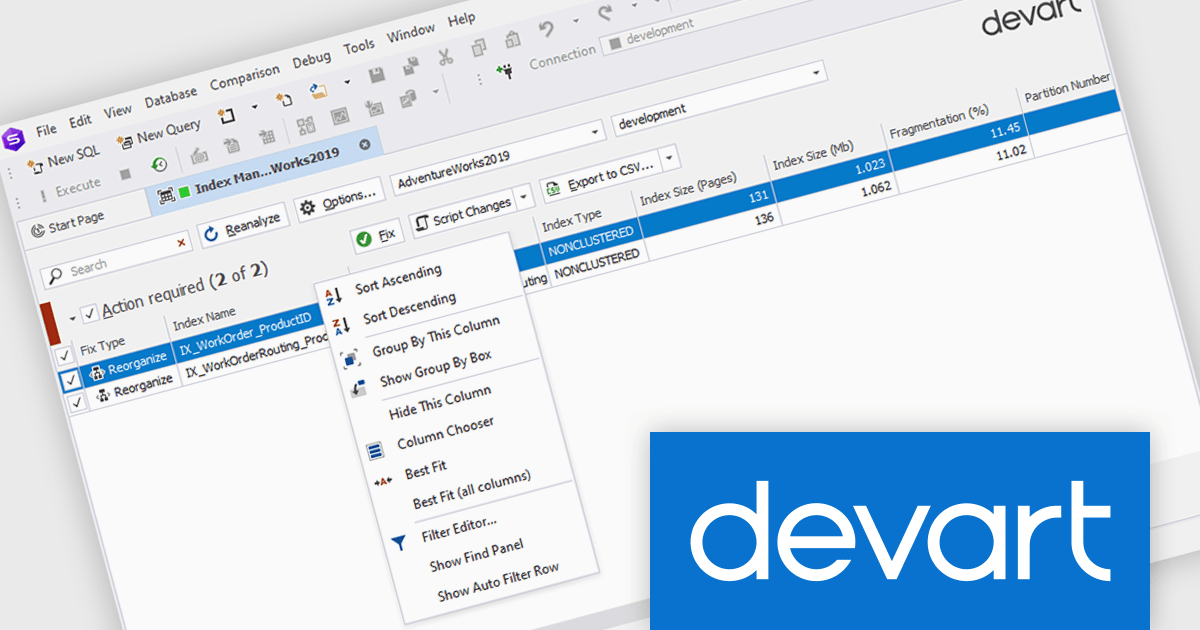1200x630 pixels.
Task: Open the Database menu
Action: (171, 98)
